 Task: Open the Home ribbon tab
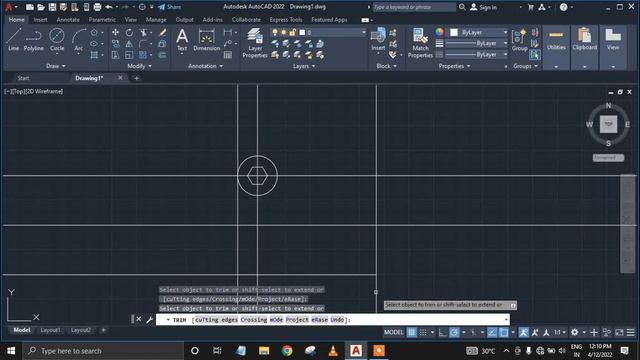point(16,20)
